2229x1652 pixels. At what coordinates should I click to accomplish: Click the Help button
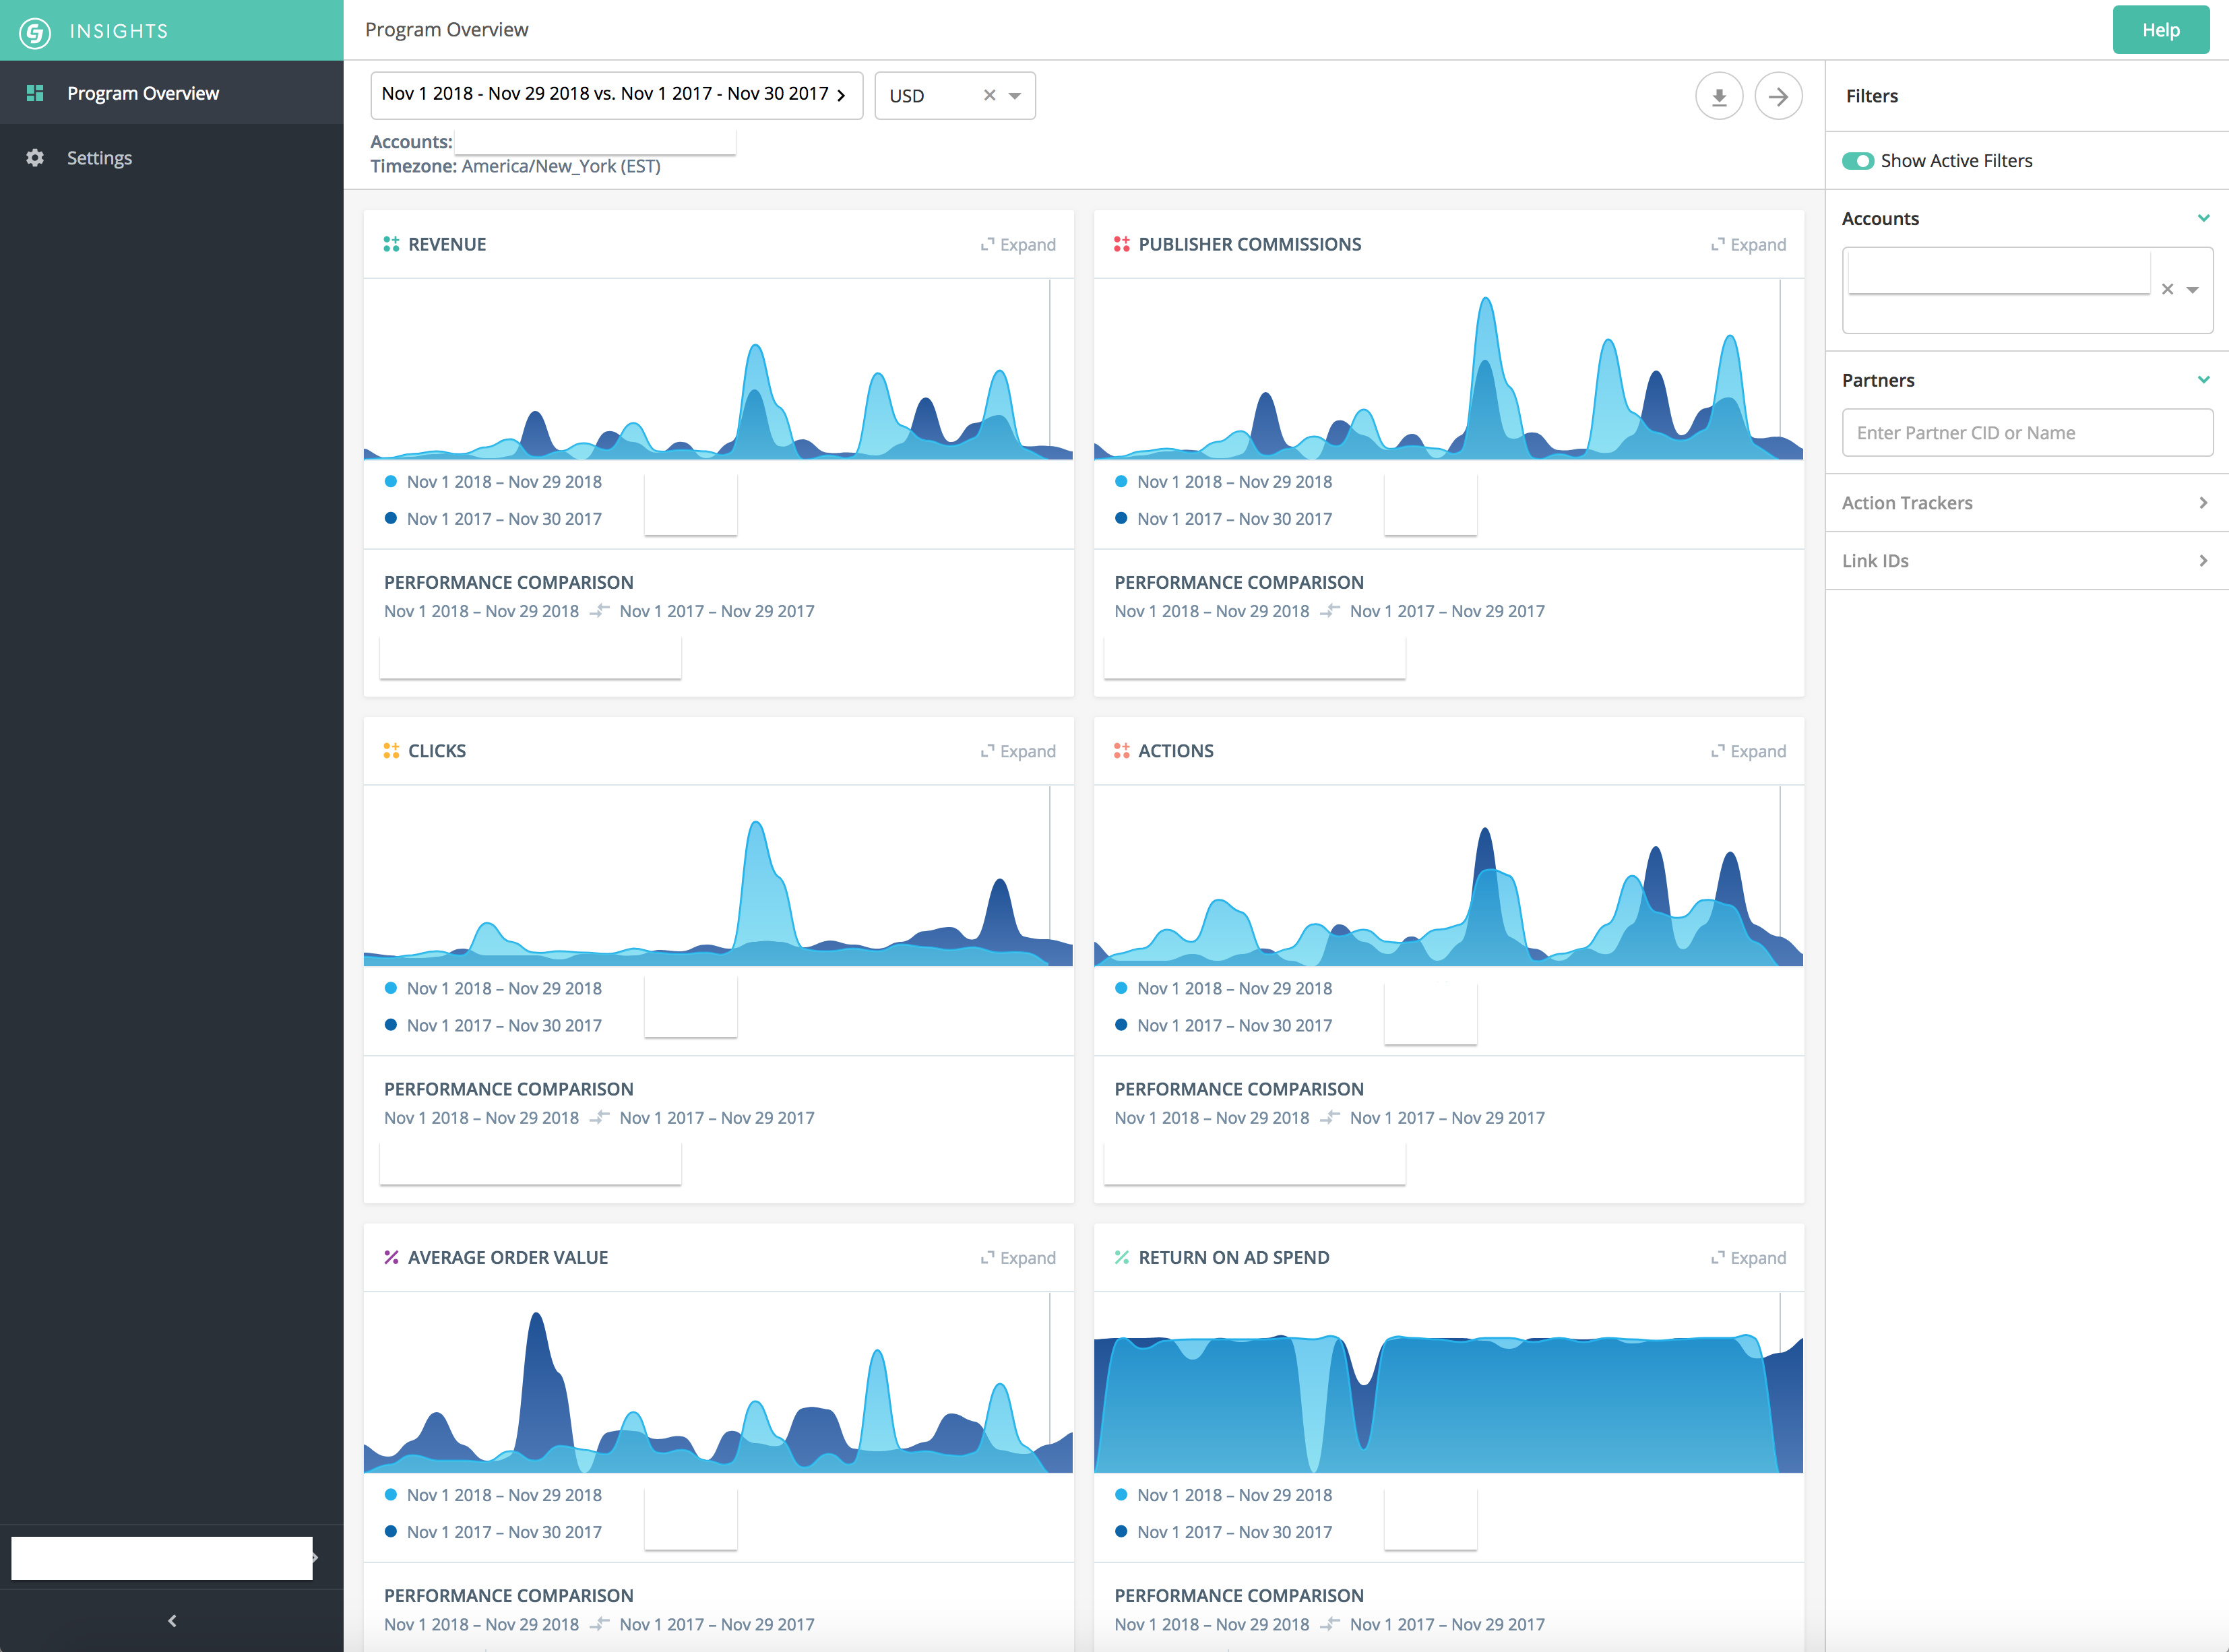pyautogui.click(x=2160, y=30)
